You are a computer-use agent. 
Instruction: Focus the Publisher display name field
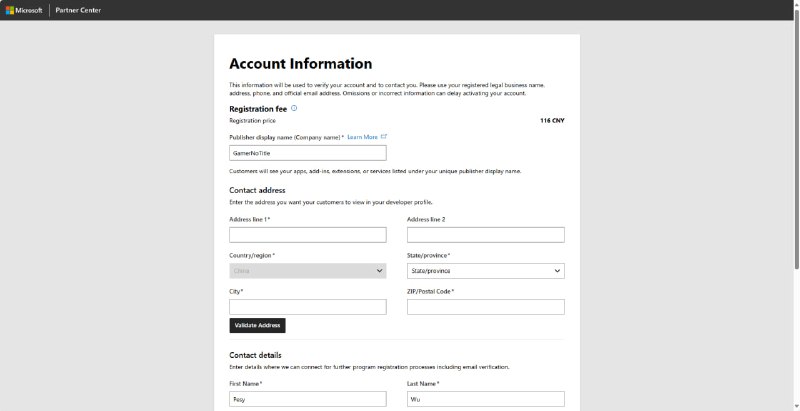click(x=307, y=153)
